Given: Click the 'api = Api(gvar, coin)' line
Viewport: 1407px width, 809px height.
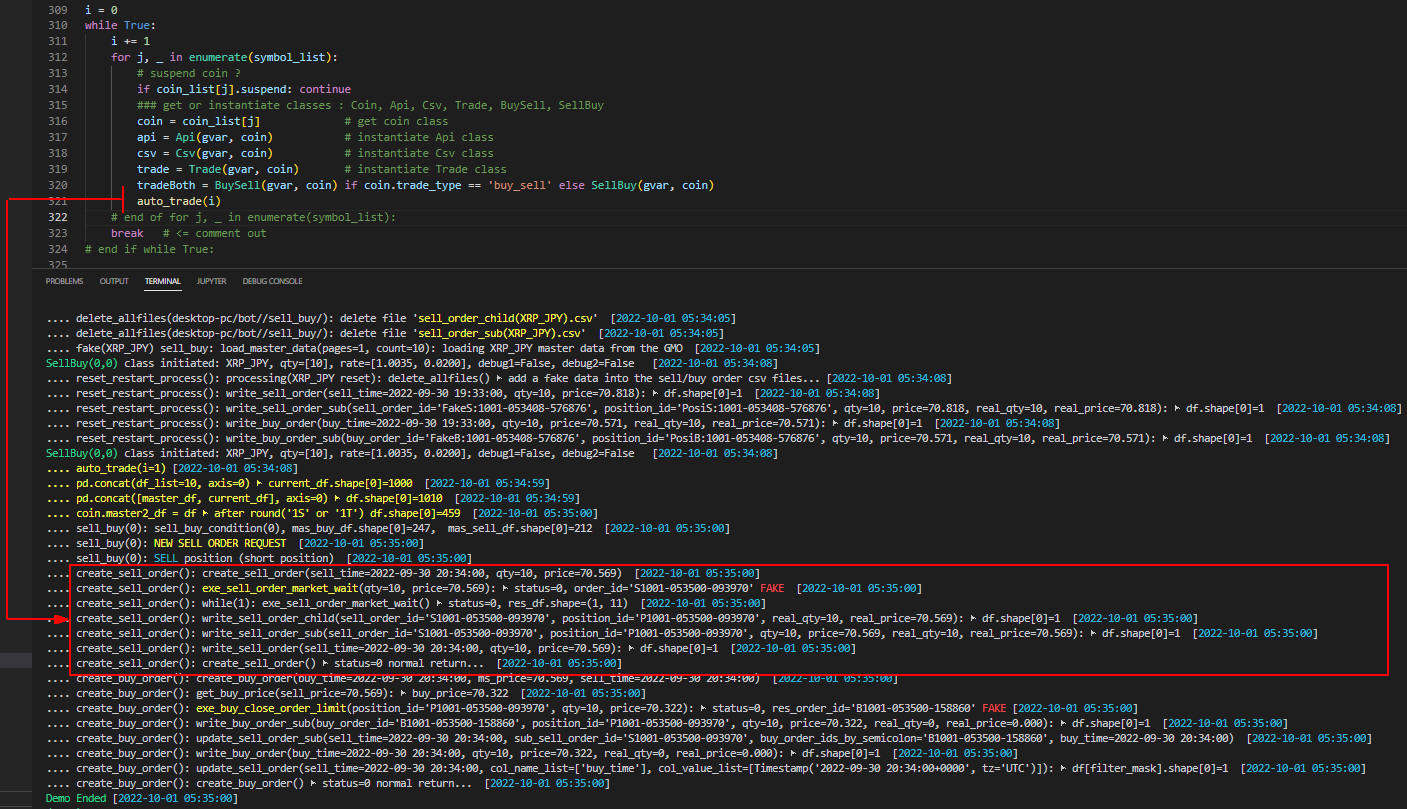Looking at the screenshot, I should pos(204,137).
